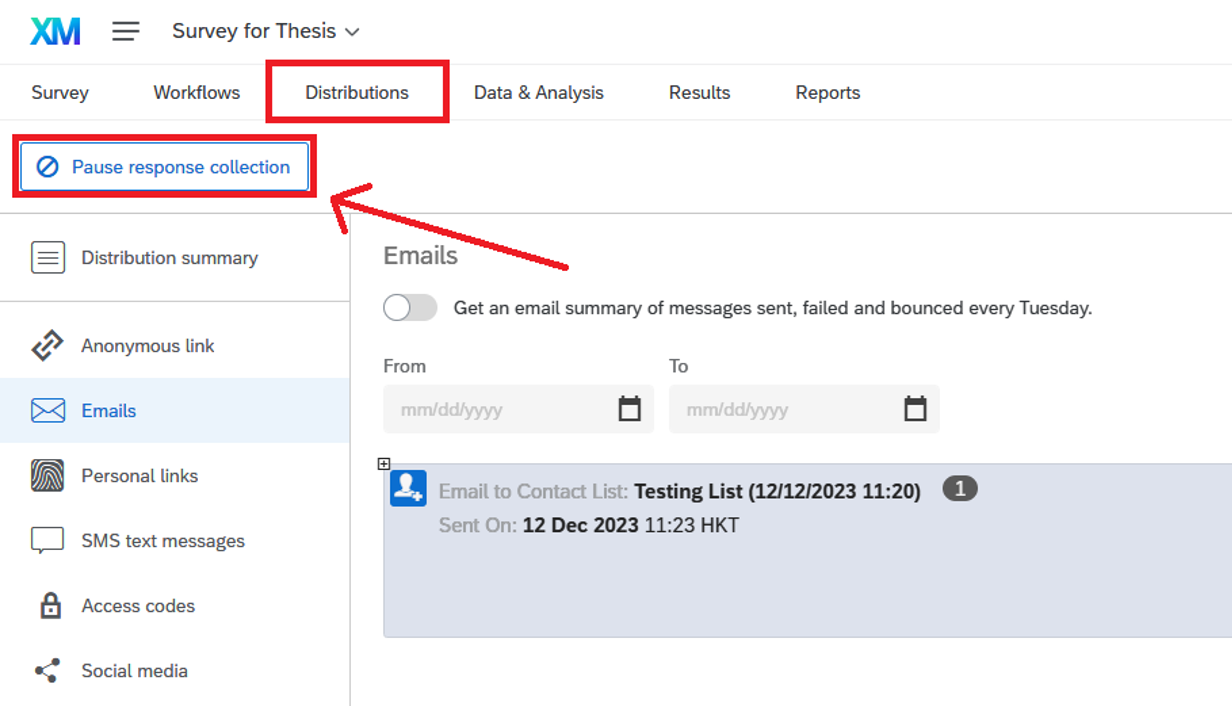Click the Distribution summary list icon
Viewport: 1232px width, 706px height.
pos(48,258)
